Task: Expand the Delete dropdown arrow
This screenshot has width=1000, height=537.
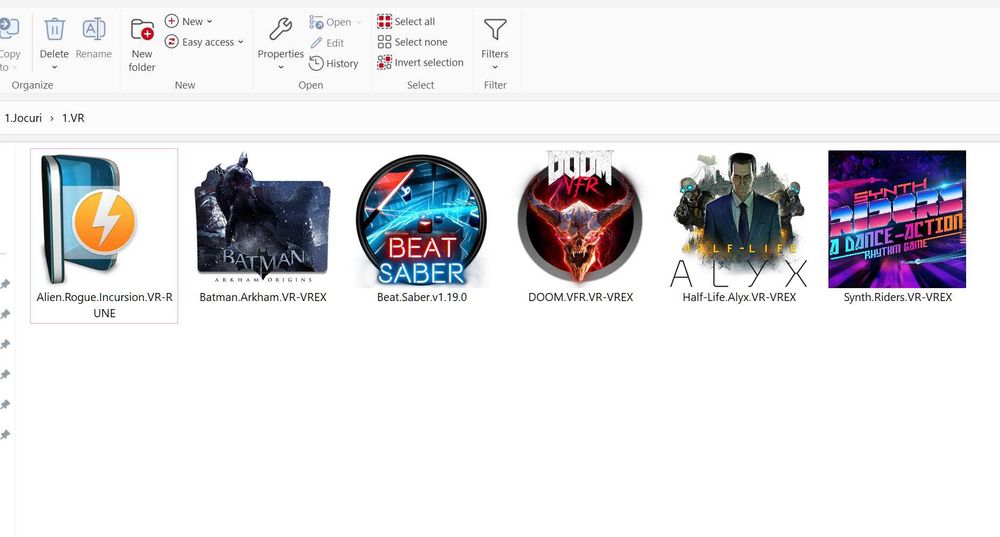Action: [54, 68]
